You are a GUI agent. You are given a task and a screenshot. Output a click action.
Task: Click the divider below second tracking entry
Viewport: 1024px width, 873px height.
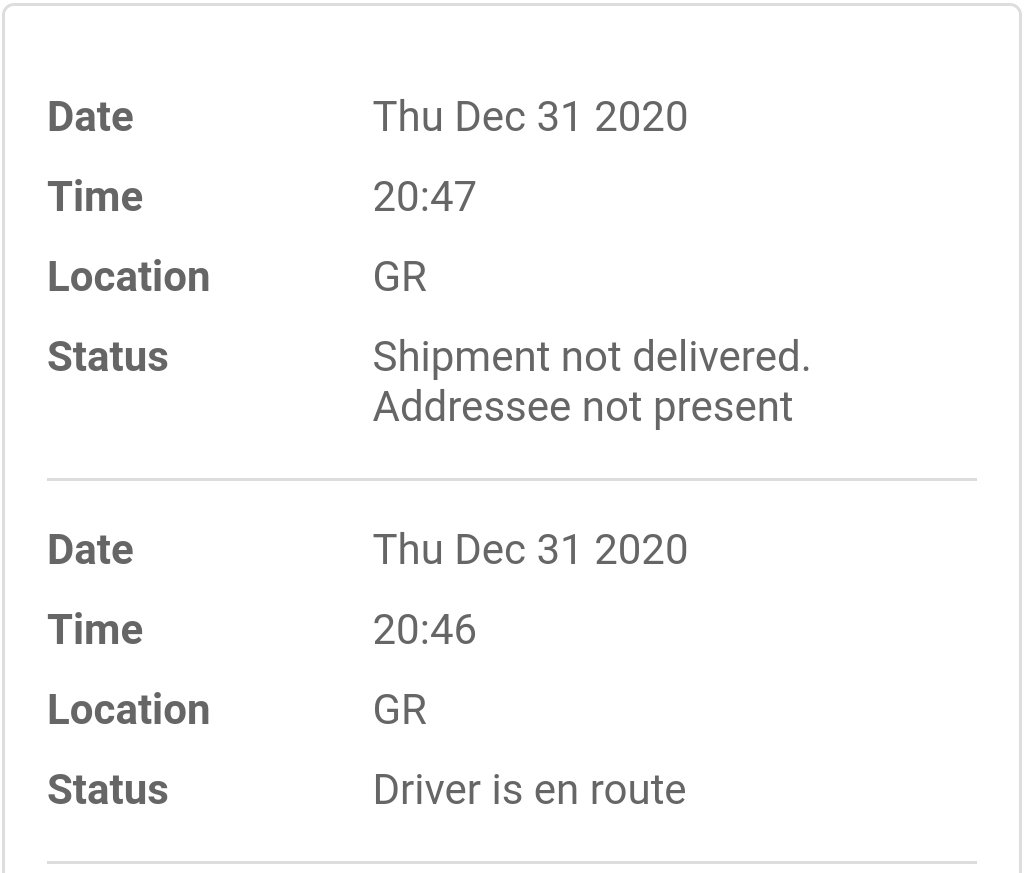[x=512, y=863]
